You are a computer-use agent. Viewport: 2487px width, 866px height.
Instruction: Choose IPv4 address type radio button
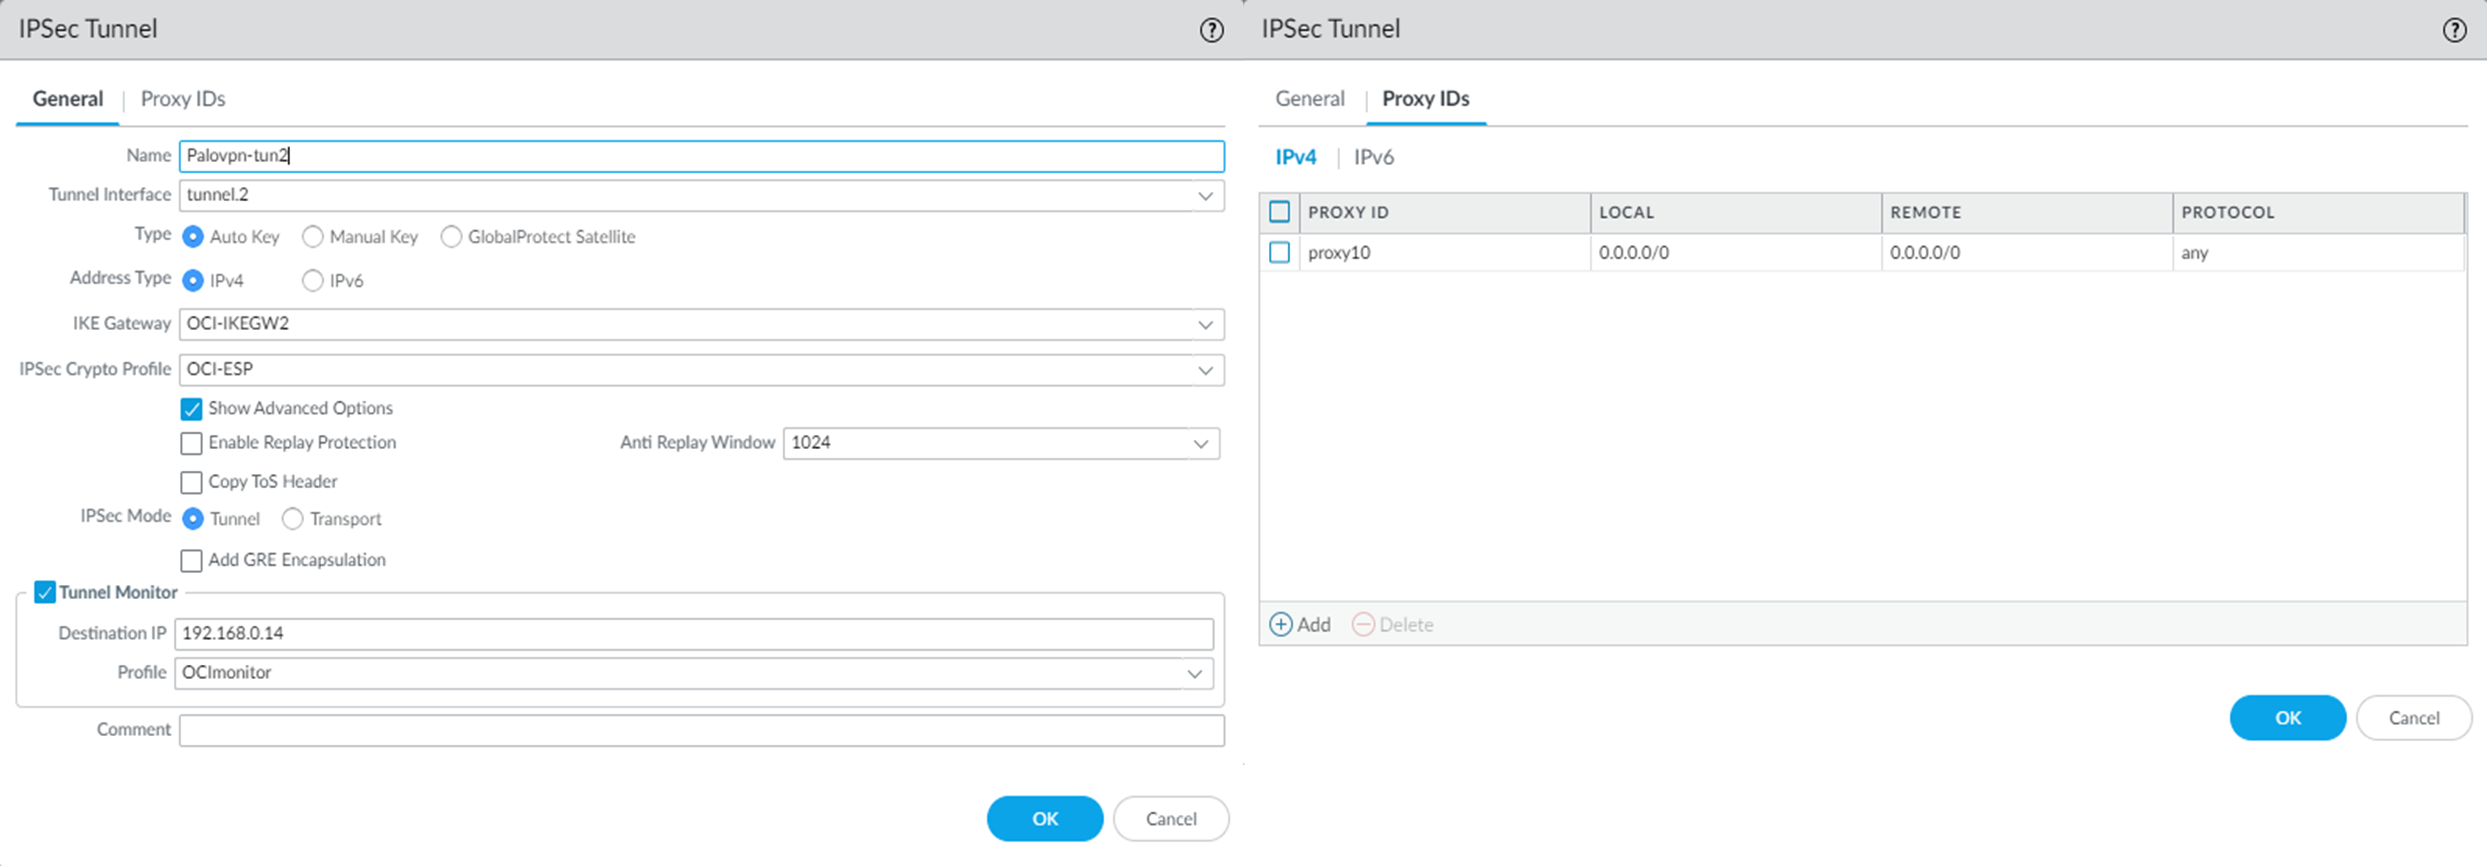(193, 281)
